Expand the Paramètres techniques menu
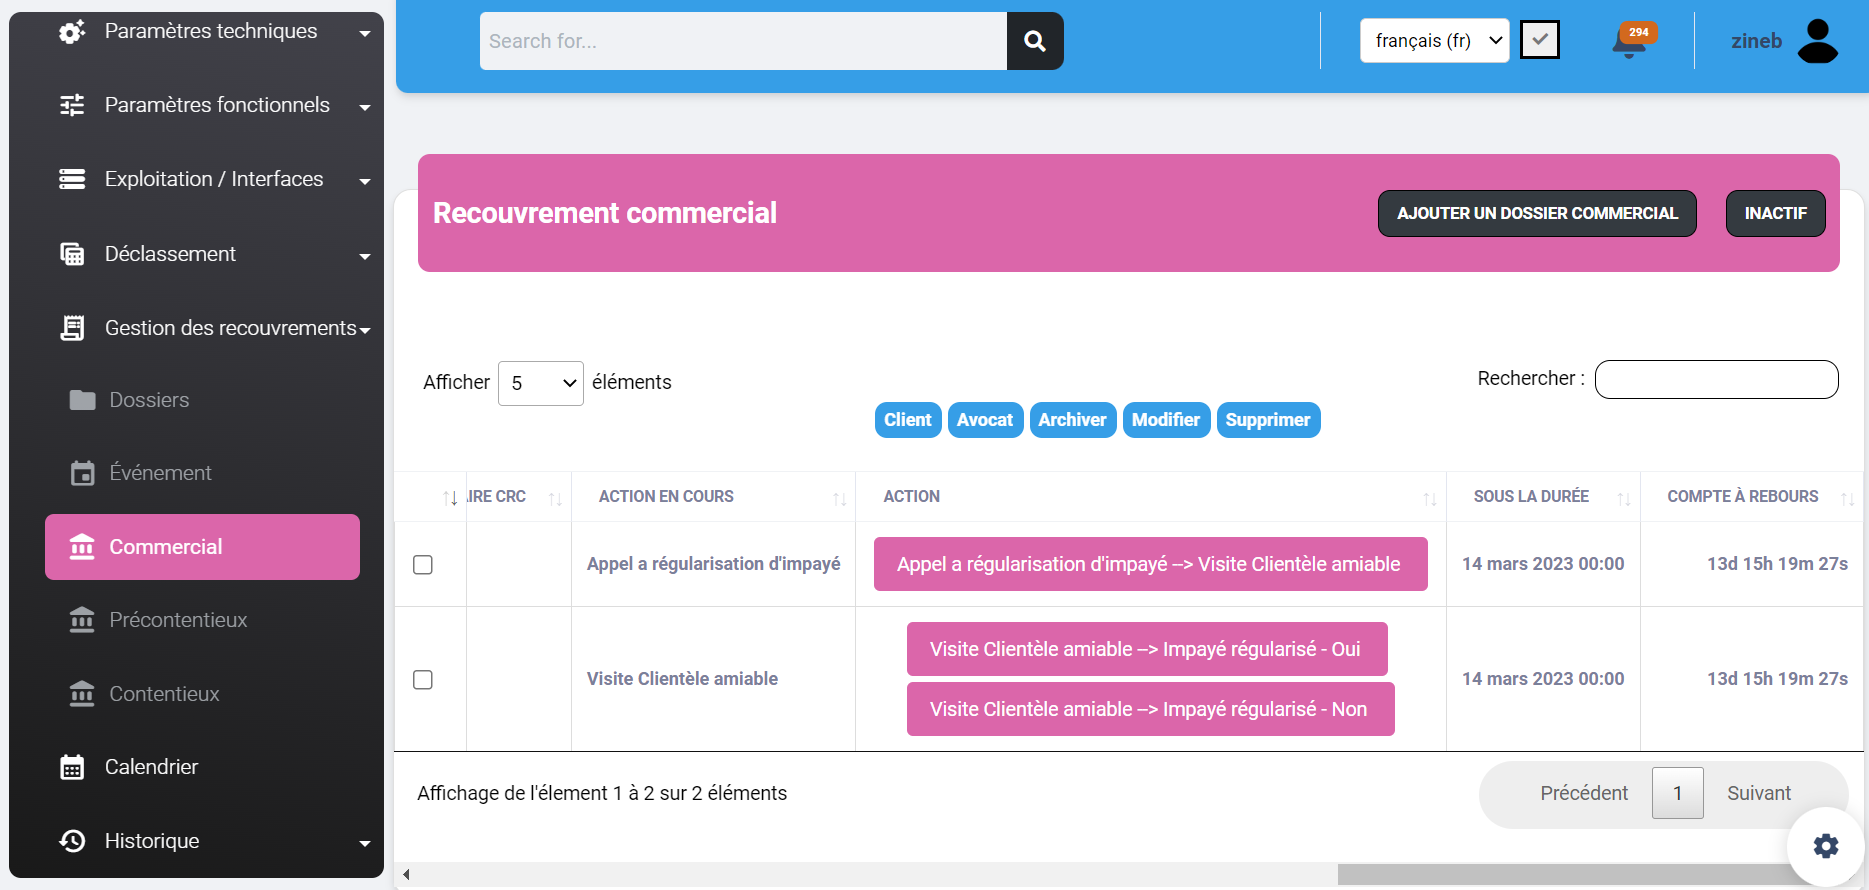The width and height of the screenshot is (1869, 890). [210, 32]
